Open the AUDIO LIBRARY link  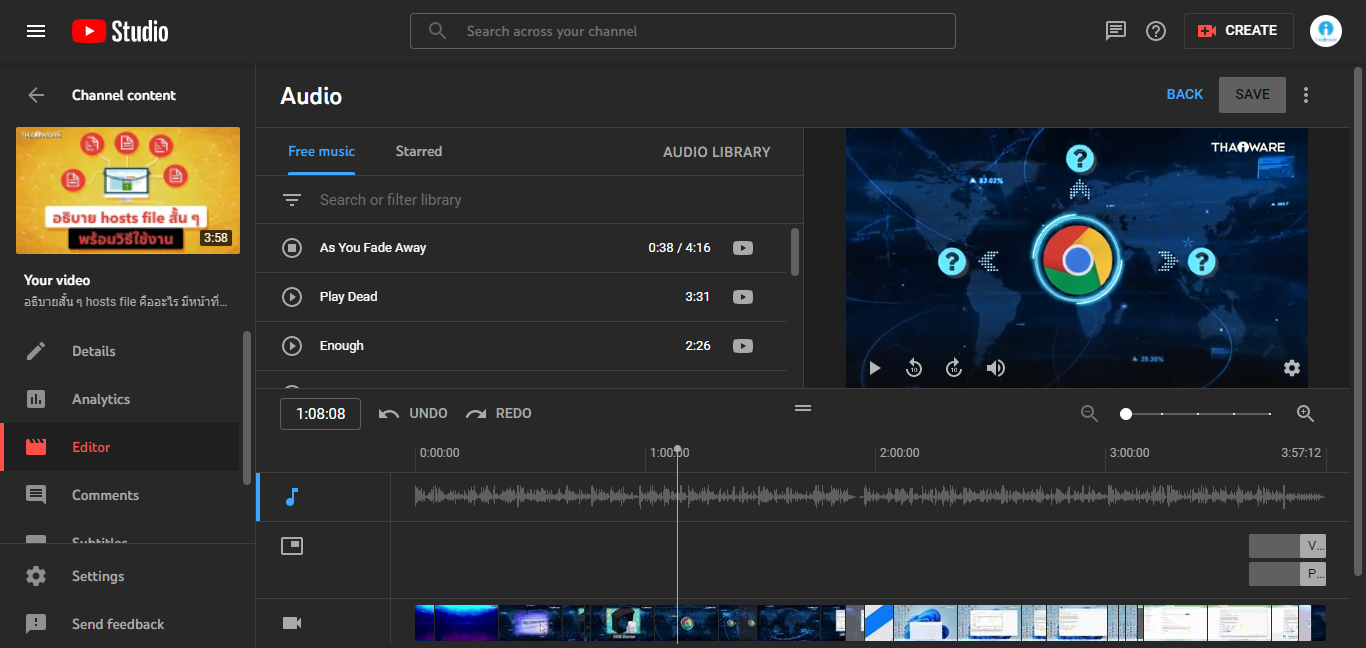coord(717,152)
